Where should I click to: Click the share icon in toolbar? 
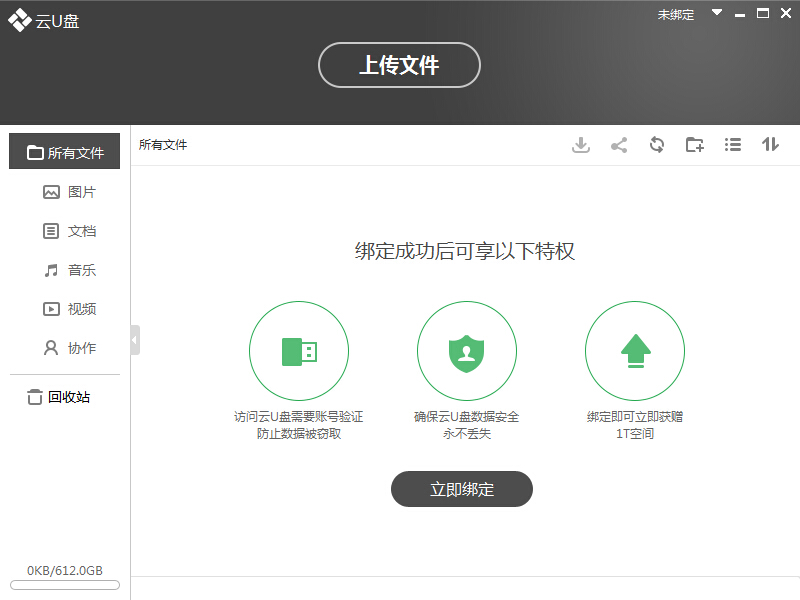pos(619,145)
